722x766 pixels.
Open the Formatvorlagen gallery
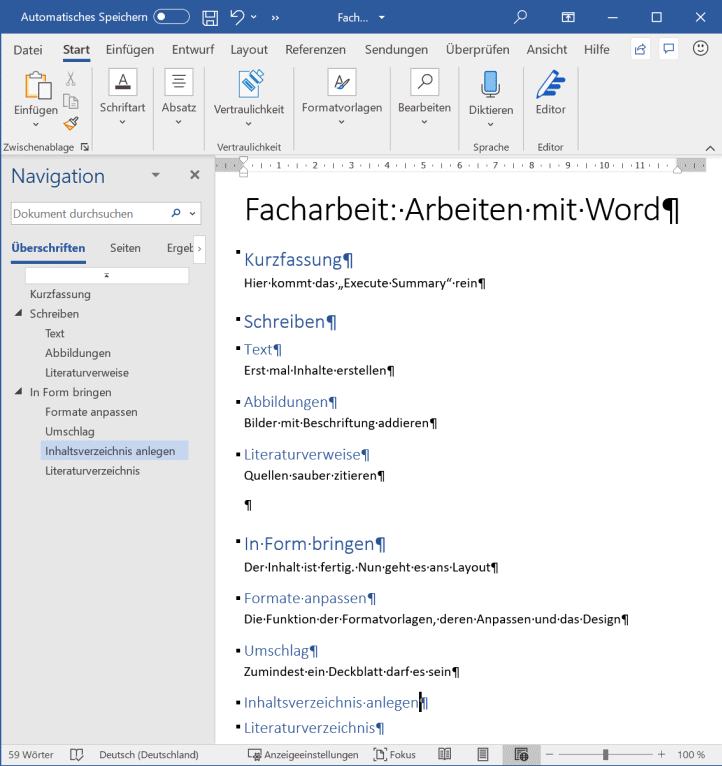(342, 98)
